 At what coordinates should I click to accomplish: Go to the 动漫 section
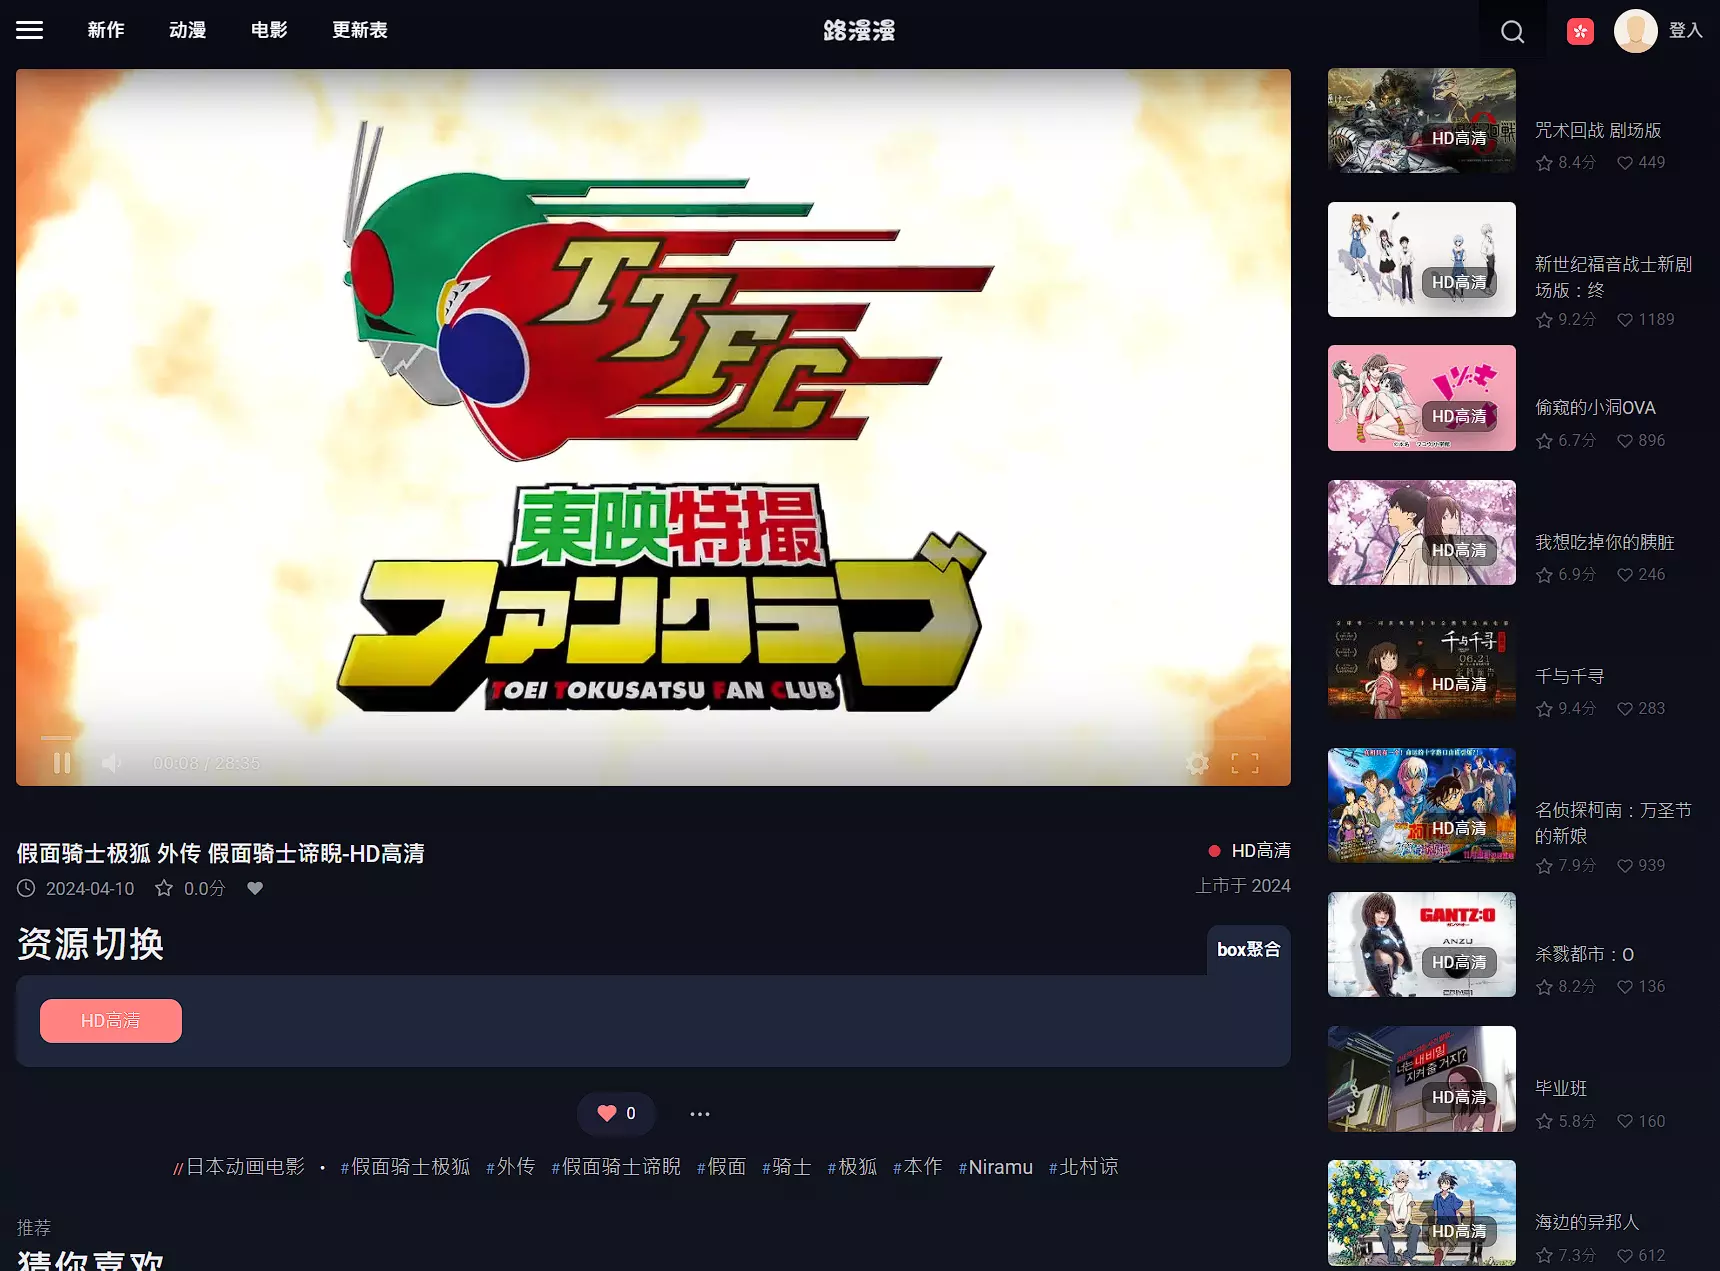click(188, 30)
